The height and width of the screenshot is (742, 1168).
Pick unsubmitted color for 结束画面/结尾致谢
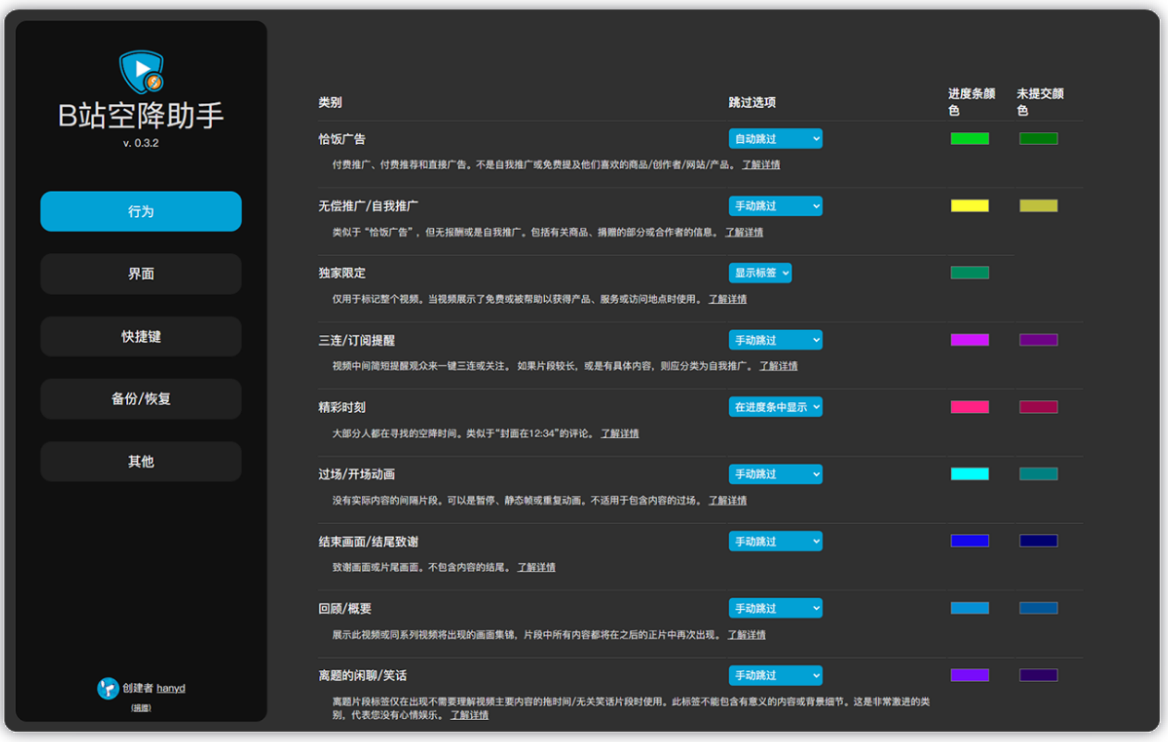point(1038,541)
